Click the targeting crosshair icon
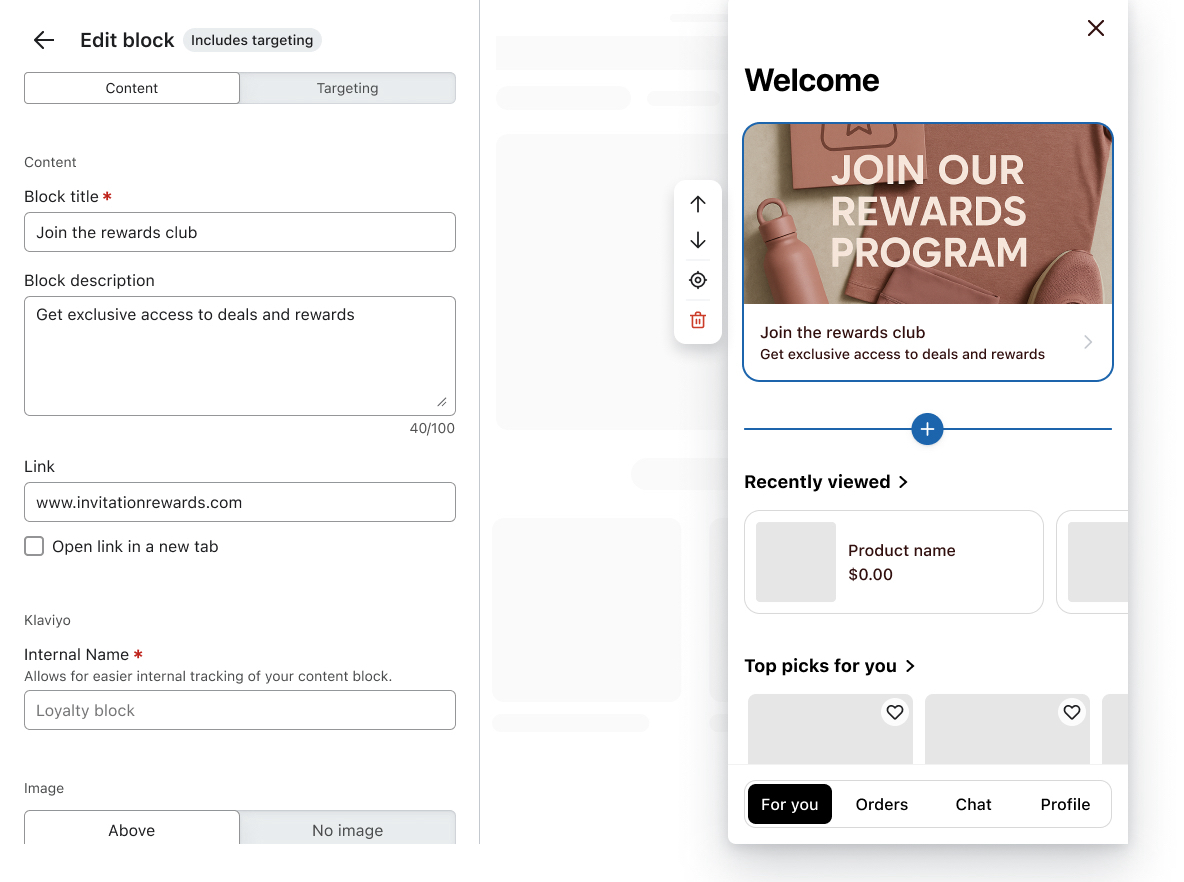 [x=698, y=281]
